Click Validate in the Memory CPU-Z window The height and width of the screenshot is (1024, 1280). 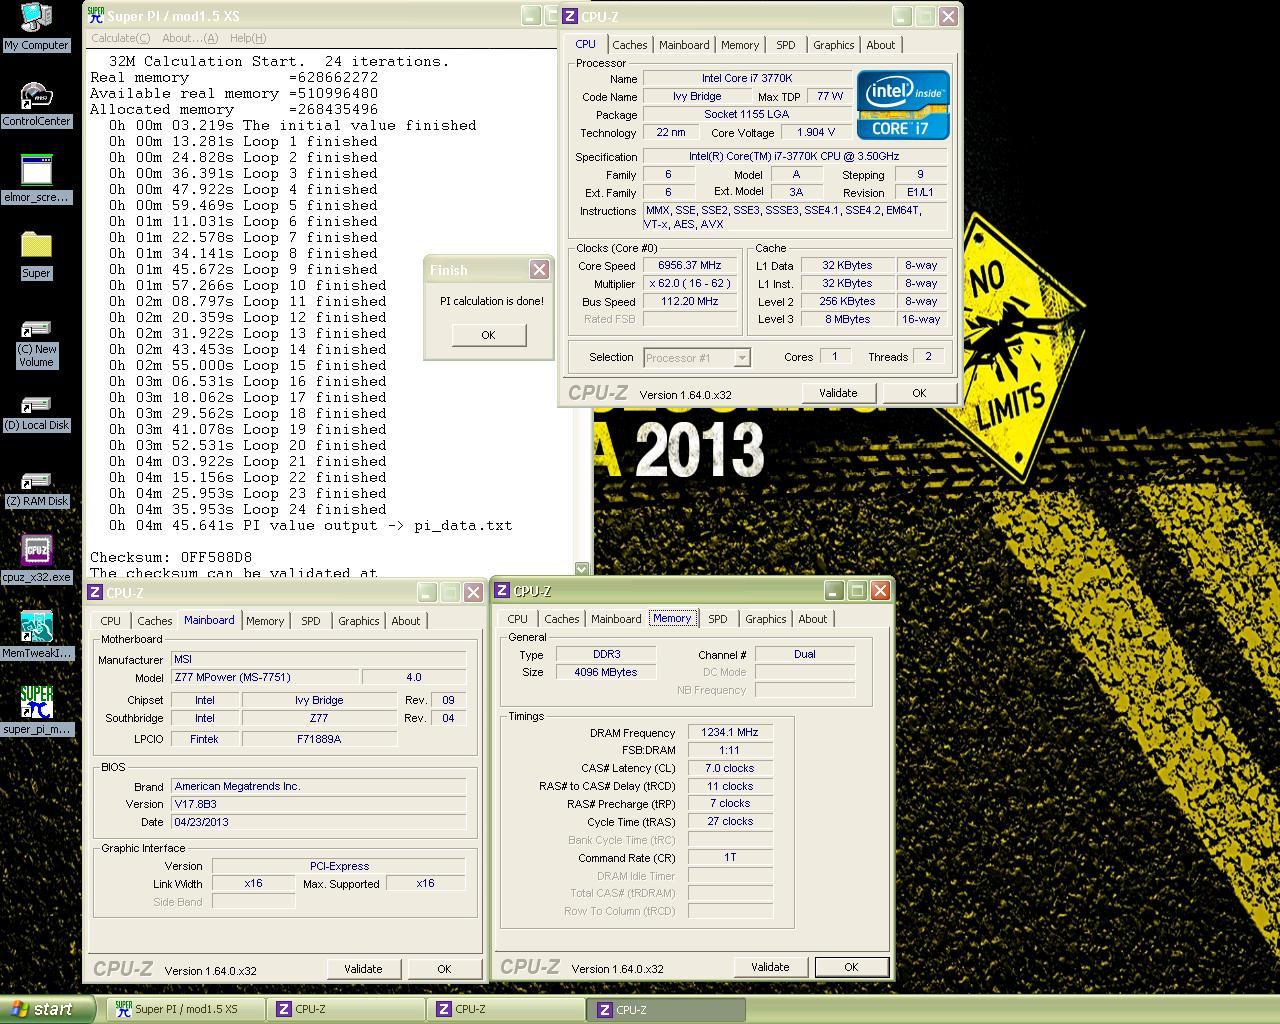[x=770, y=967]
